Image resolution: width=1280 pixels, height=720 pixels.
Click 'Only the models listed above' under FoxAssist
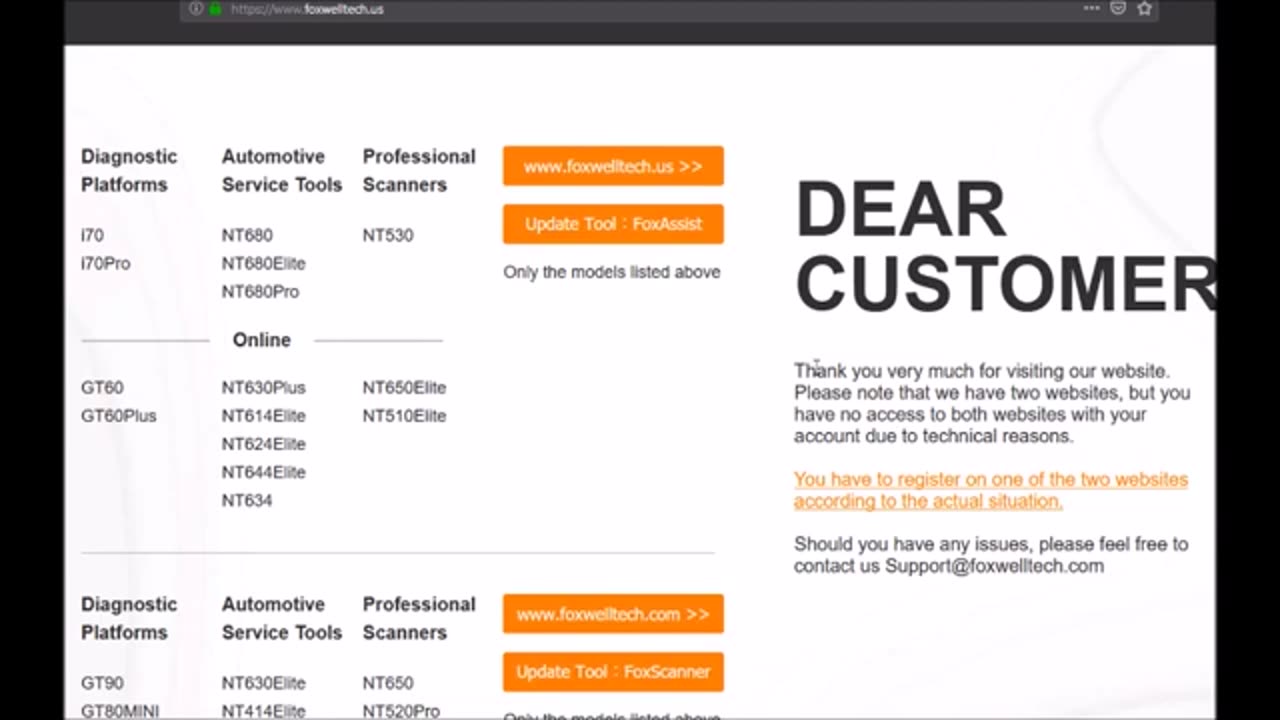coord(612,272)
